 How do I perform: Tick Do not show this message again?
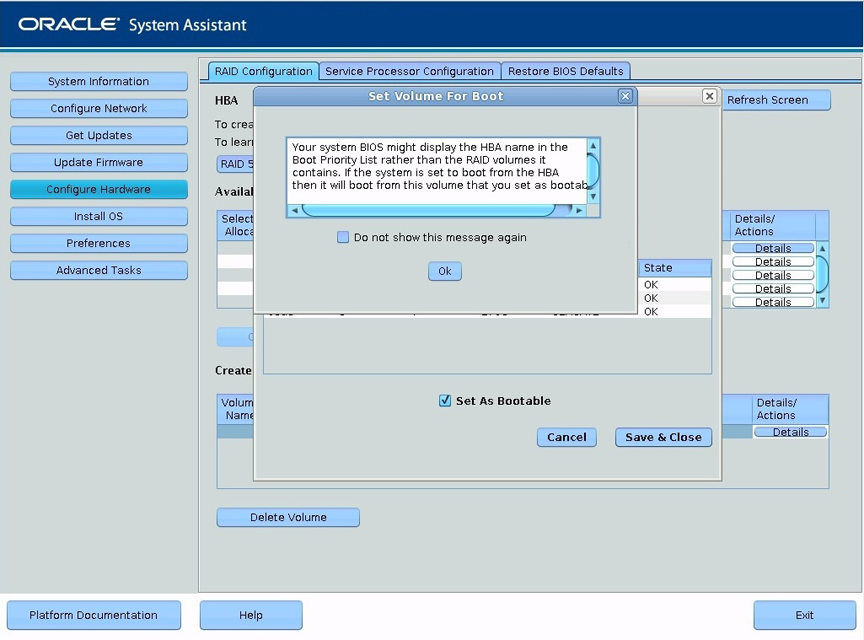[343, 238]
